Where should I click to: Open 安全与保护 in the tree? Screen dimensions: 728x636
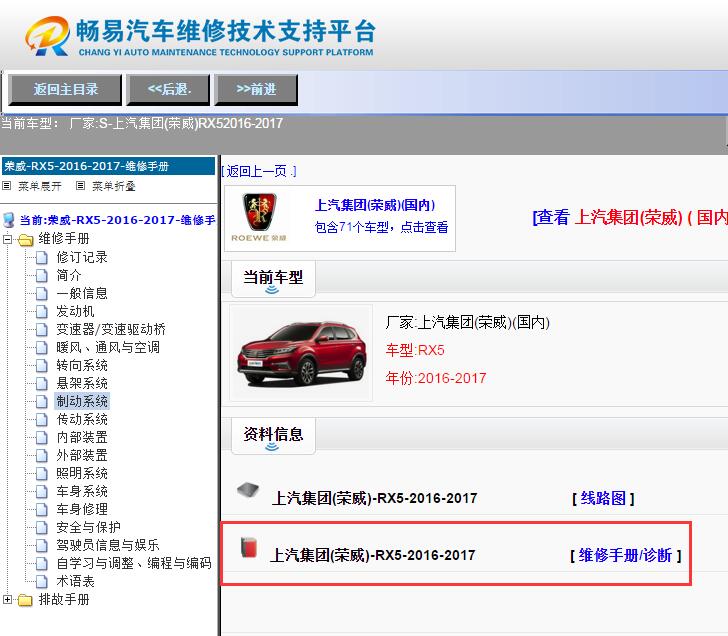[x=88, y=527]
